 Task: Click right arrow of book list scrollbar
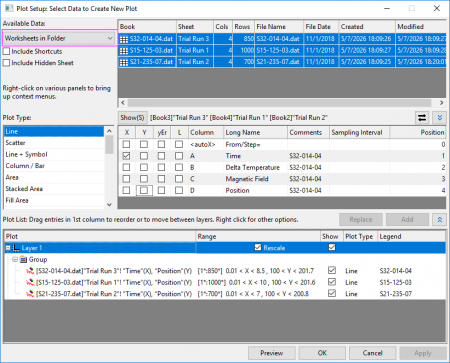coord(442,103)
